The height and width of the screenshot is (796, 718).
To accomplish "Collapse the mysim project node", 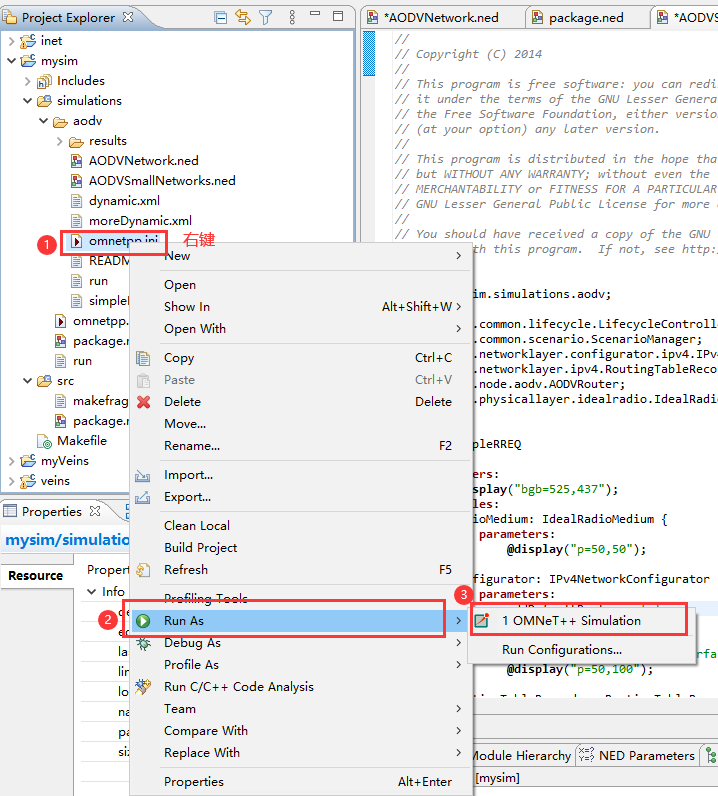I will [x=12, y=61].
